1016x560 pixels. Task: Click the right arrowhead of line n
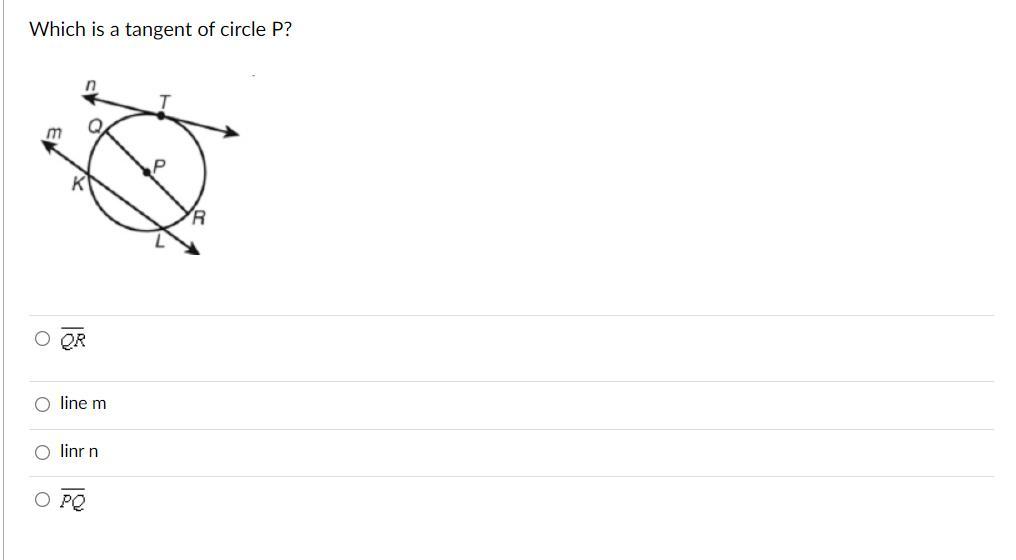pos(231,132)
